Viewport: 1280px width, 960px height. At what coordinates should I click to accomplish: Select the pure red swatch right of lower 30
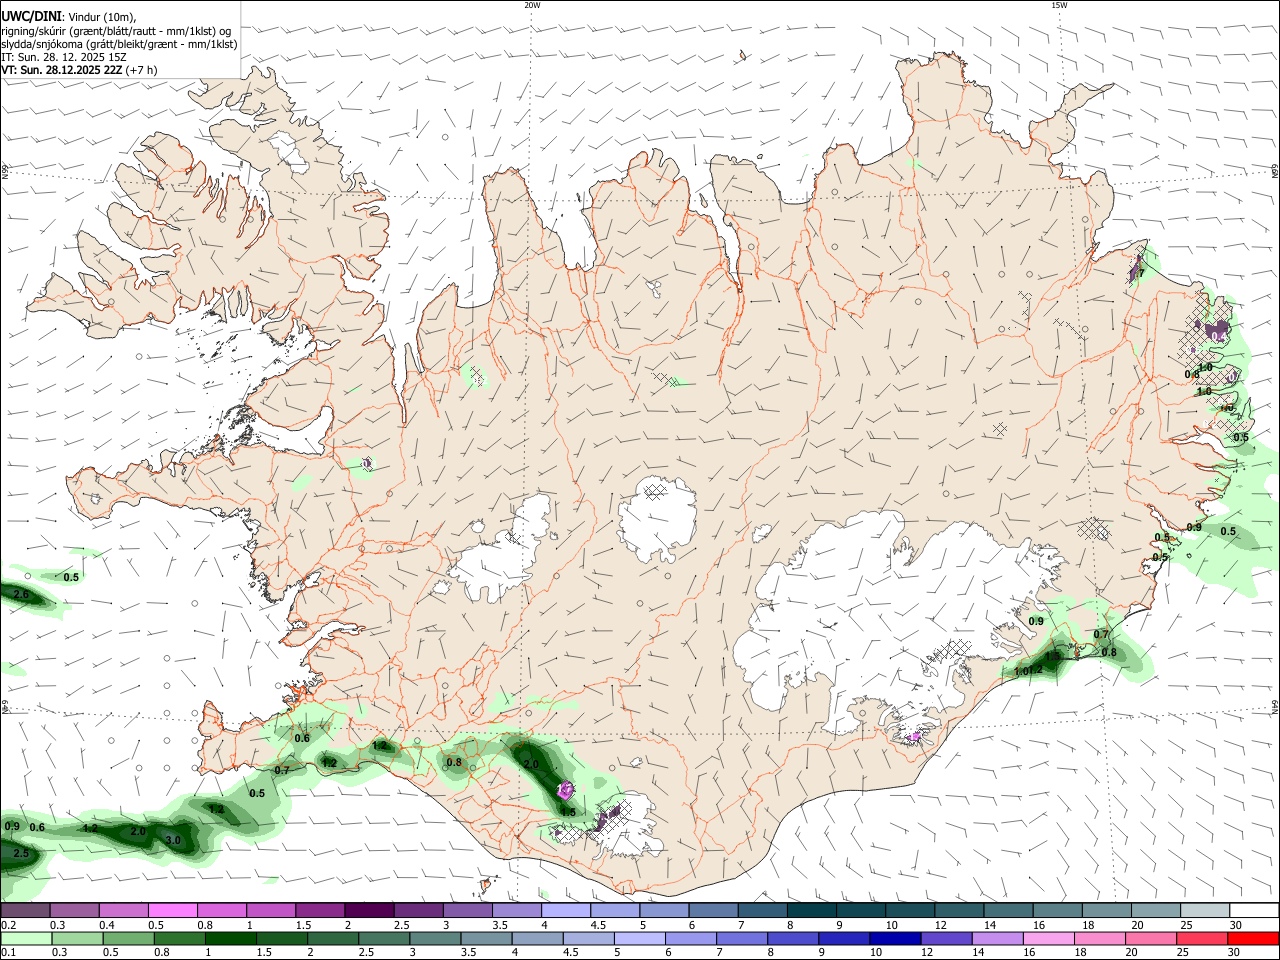point(1254,938)
